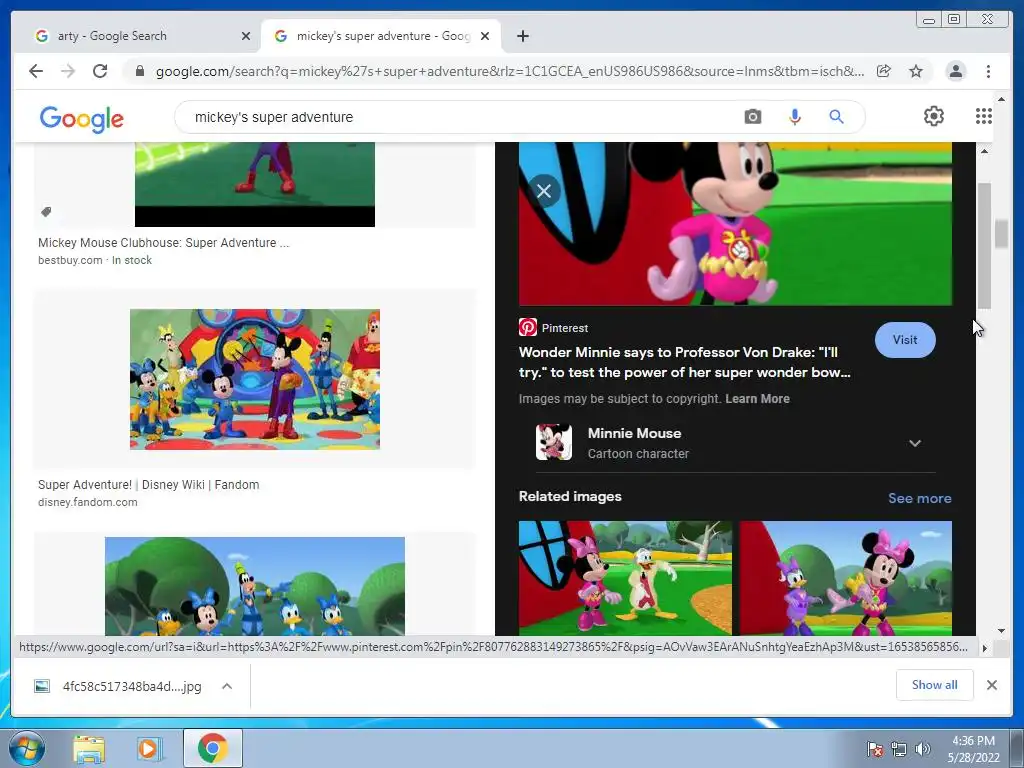
Task: Launch Windows Media Player from taskbar
Action: pyautogui.click(x=149, y=748)
